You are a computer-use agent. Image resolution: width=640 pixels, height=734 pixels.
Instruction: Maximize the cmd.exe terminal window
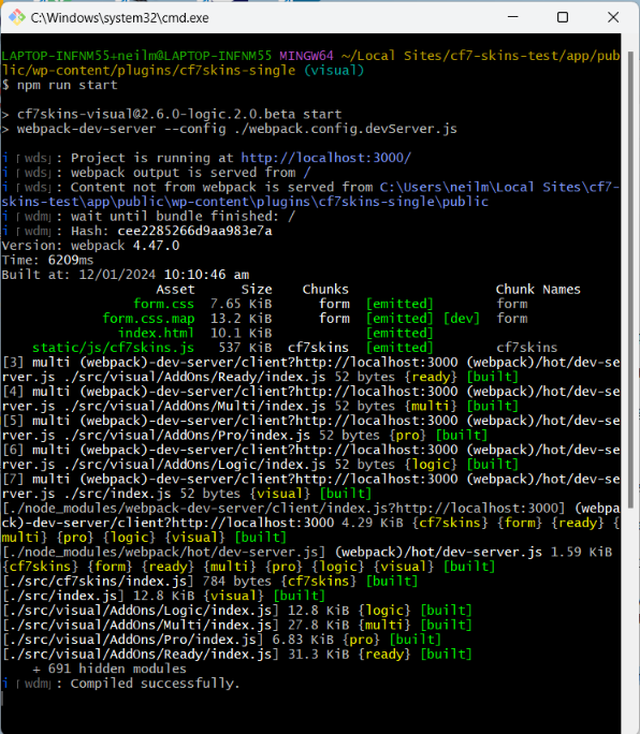pyautogui.click(x=563, y=18)
